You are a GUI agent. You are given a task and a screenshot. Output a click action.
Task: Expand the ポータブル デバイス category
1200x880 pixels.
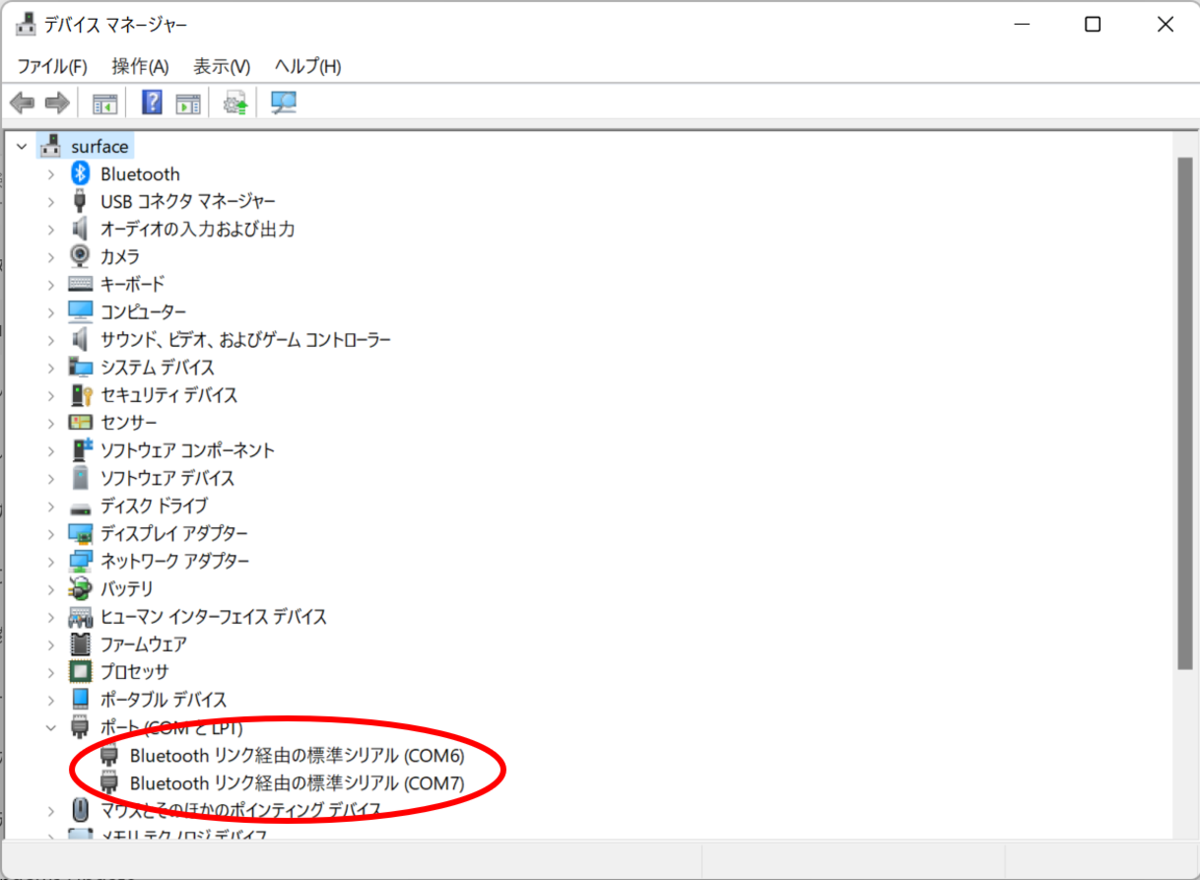point(51,700)
